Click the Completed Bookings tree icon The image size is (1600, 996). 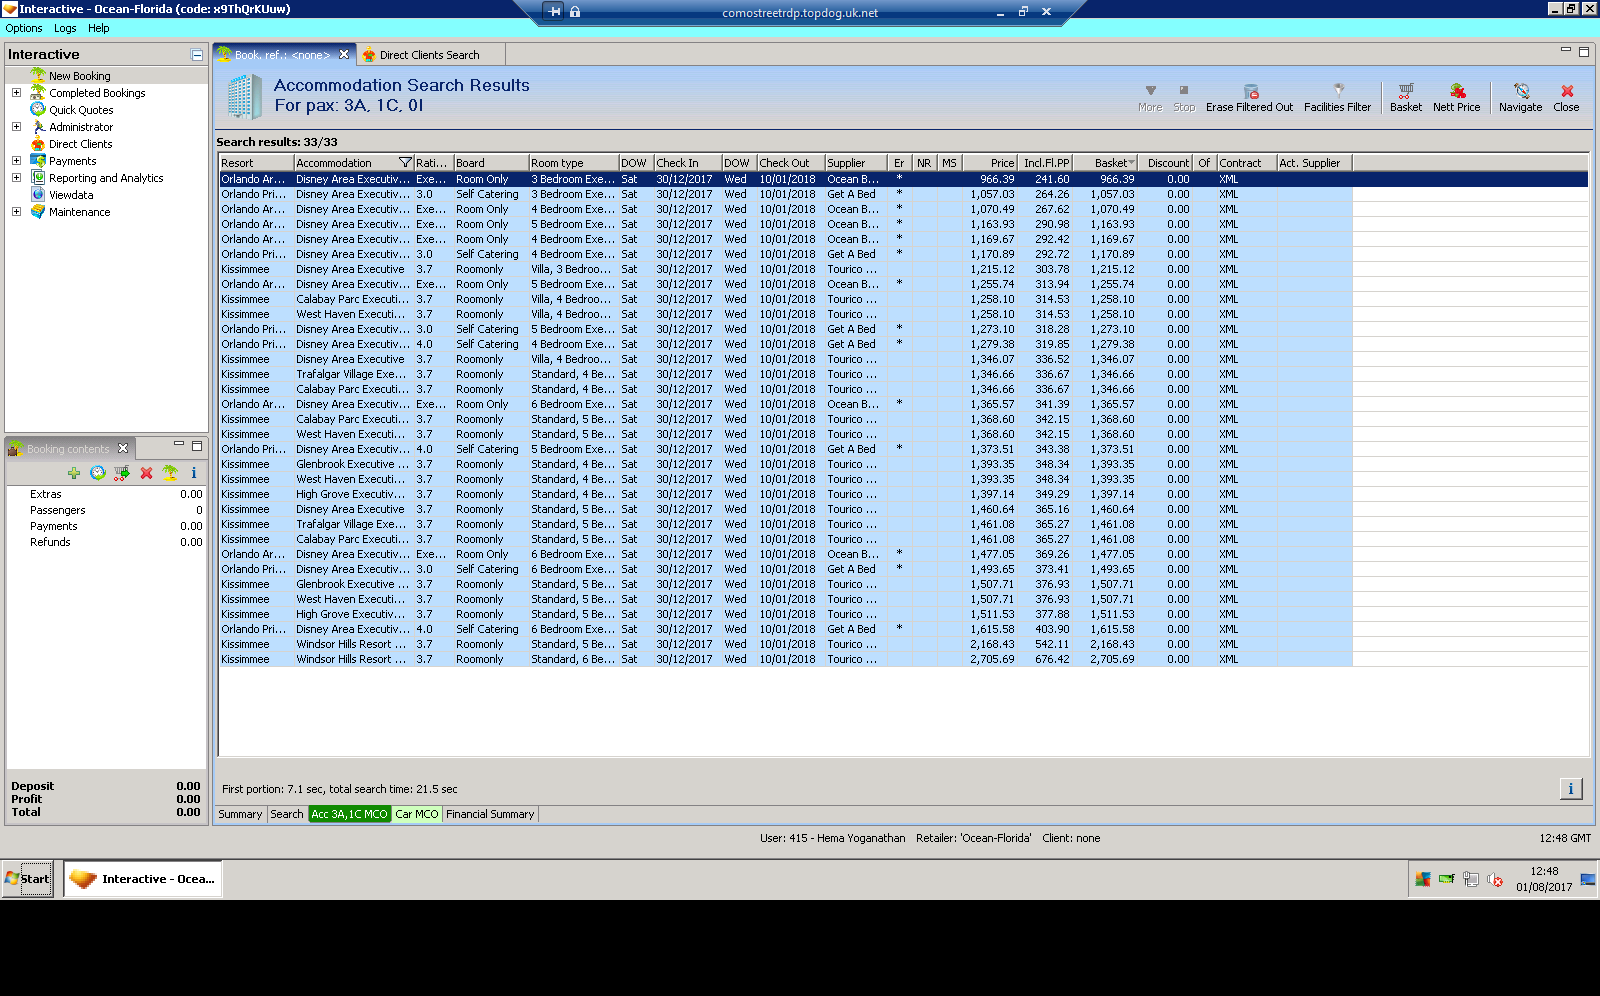(x=38, y=92)
